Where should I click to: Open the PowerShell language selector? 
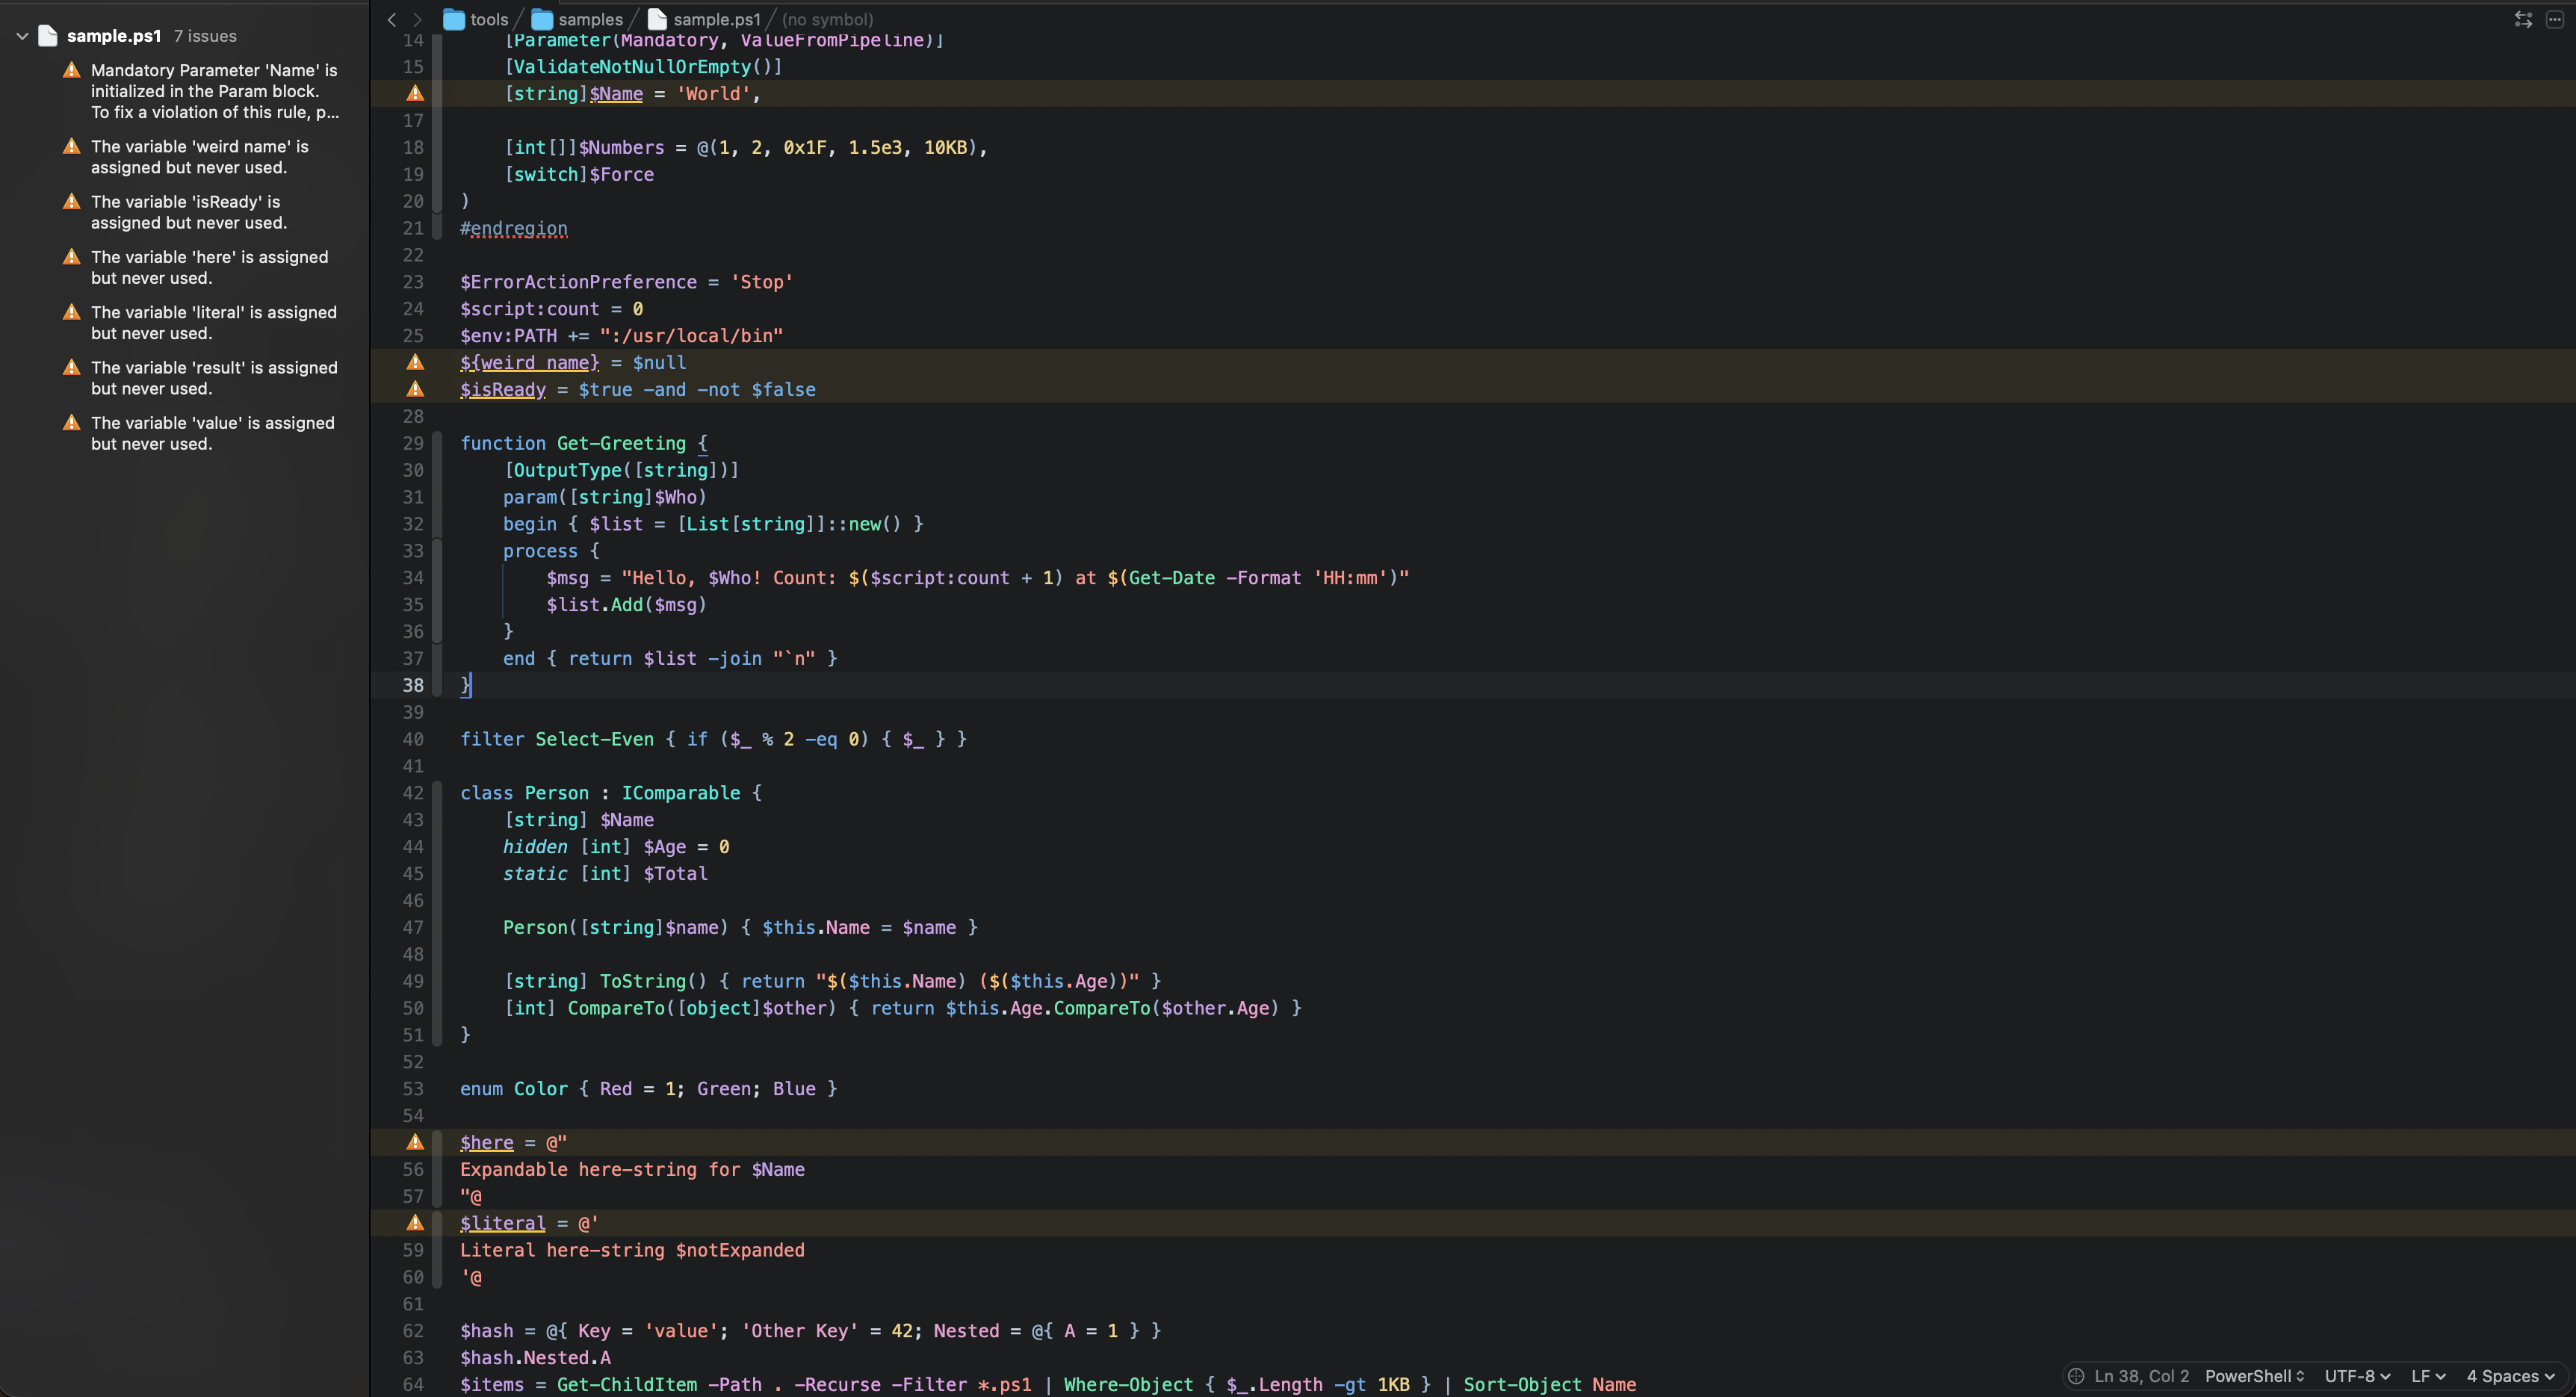(2254, 1376)
